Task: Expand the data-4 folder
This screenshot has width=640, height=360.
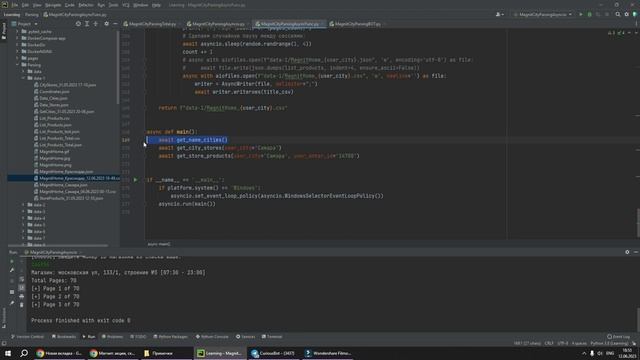Action: [x=23, y=218]
